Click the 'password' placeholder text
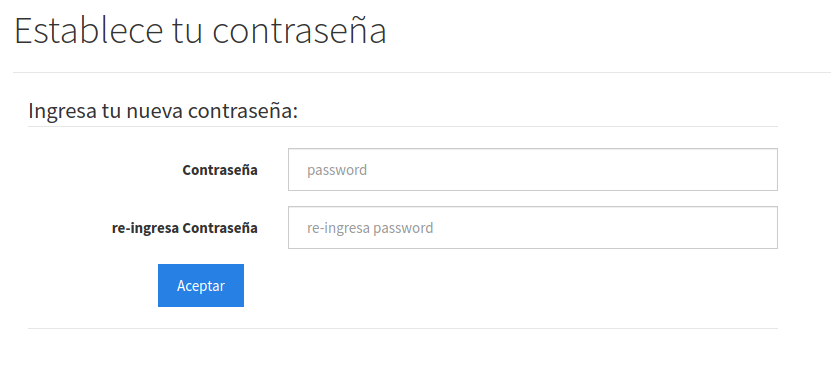The height and width of the screenshot is (372, 831). (337, 171)
